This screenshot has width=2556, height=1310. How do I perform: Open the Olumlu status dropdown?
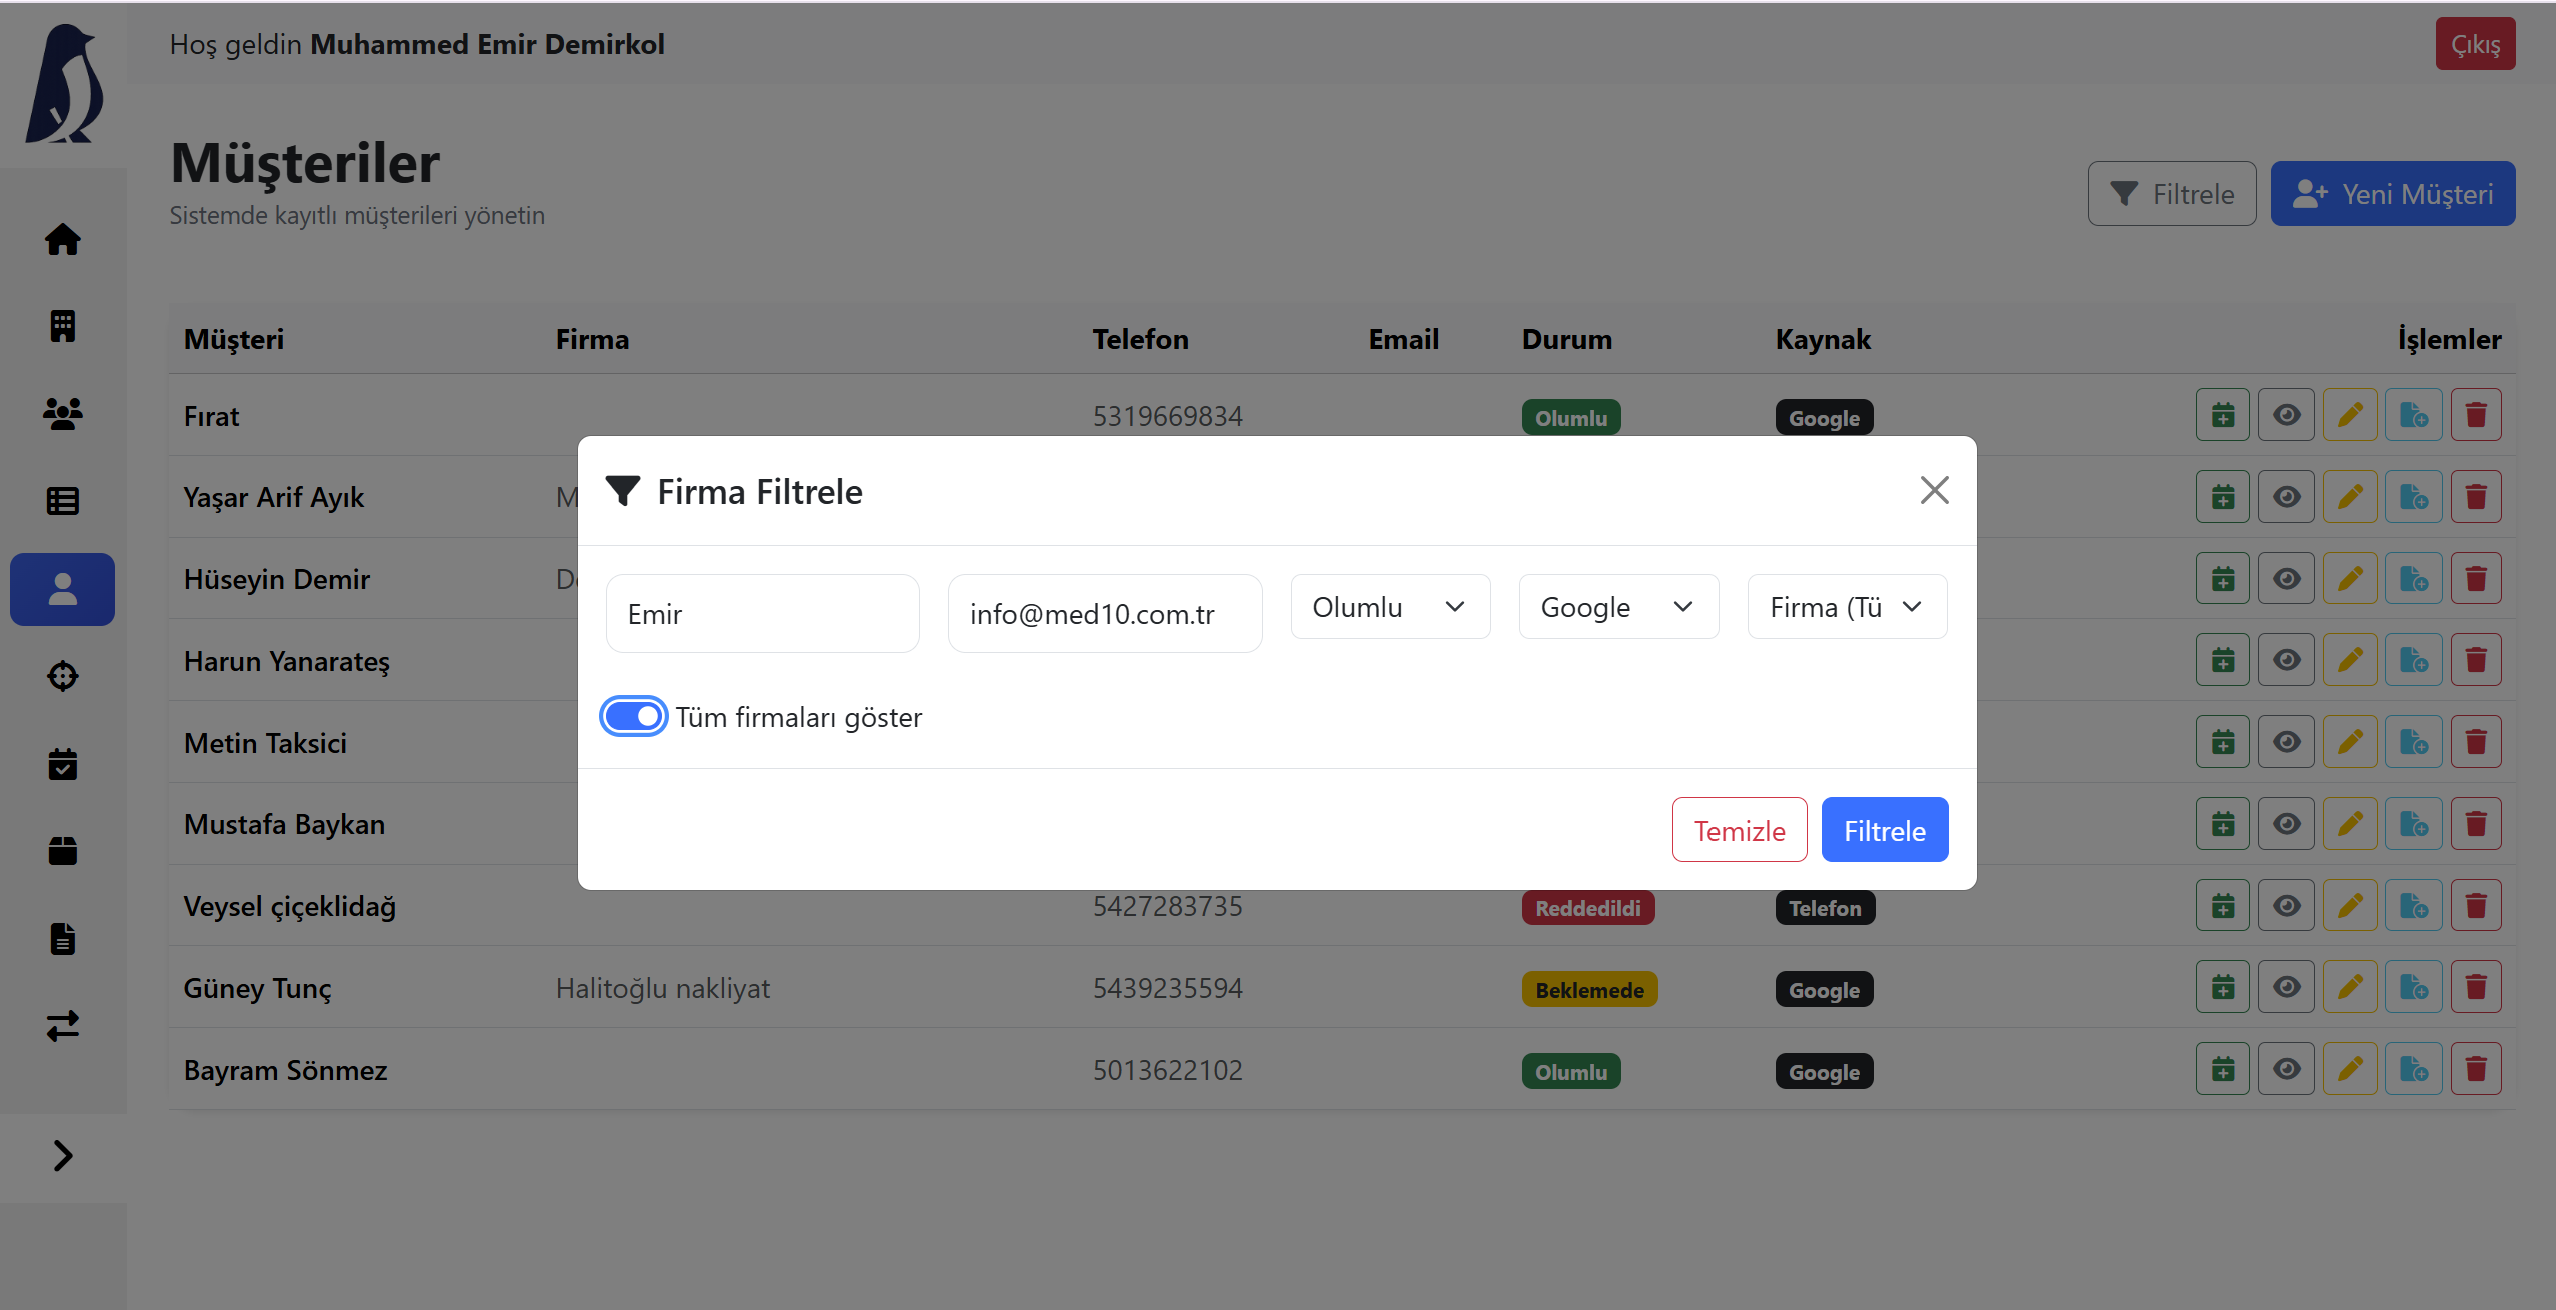(1389, 607)
